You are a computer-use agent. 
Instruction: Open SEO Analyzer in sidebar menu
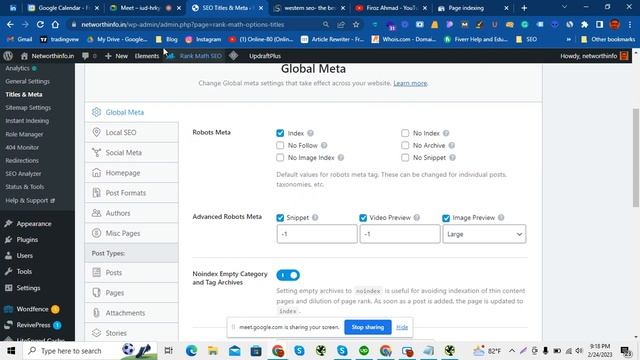23,173
